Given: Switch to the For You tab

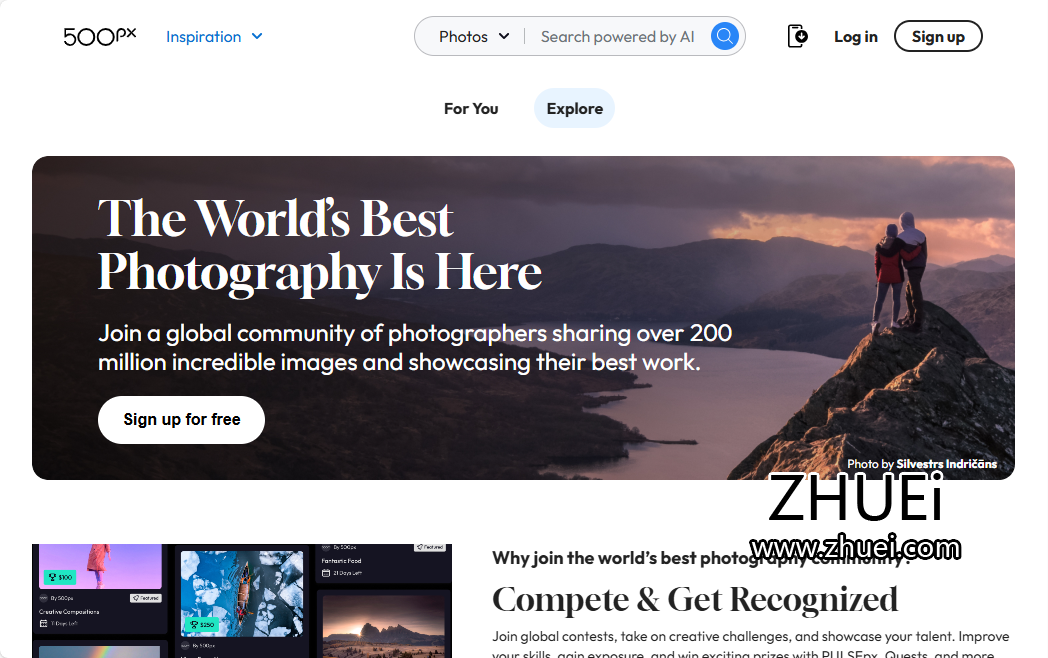Looking at the screenshot, I should click(x=471, y=108).
